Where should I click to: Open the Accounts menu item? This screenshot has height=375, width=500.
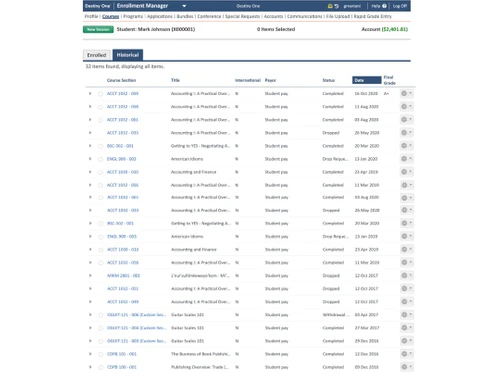pos(273,16)
